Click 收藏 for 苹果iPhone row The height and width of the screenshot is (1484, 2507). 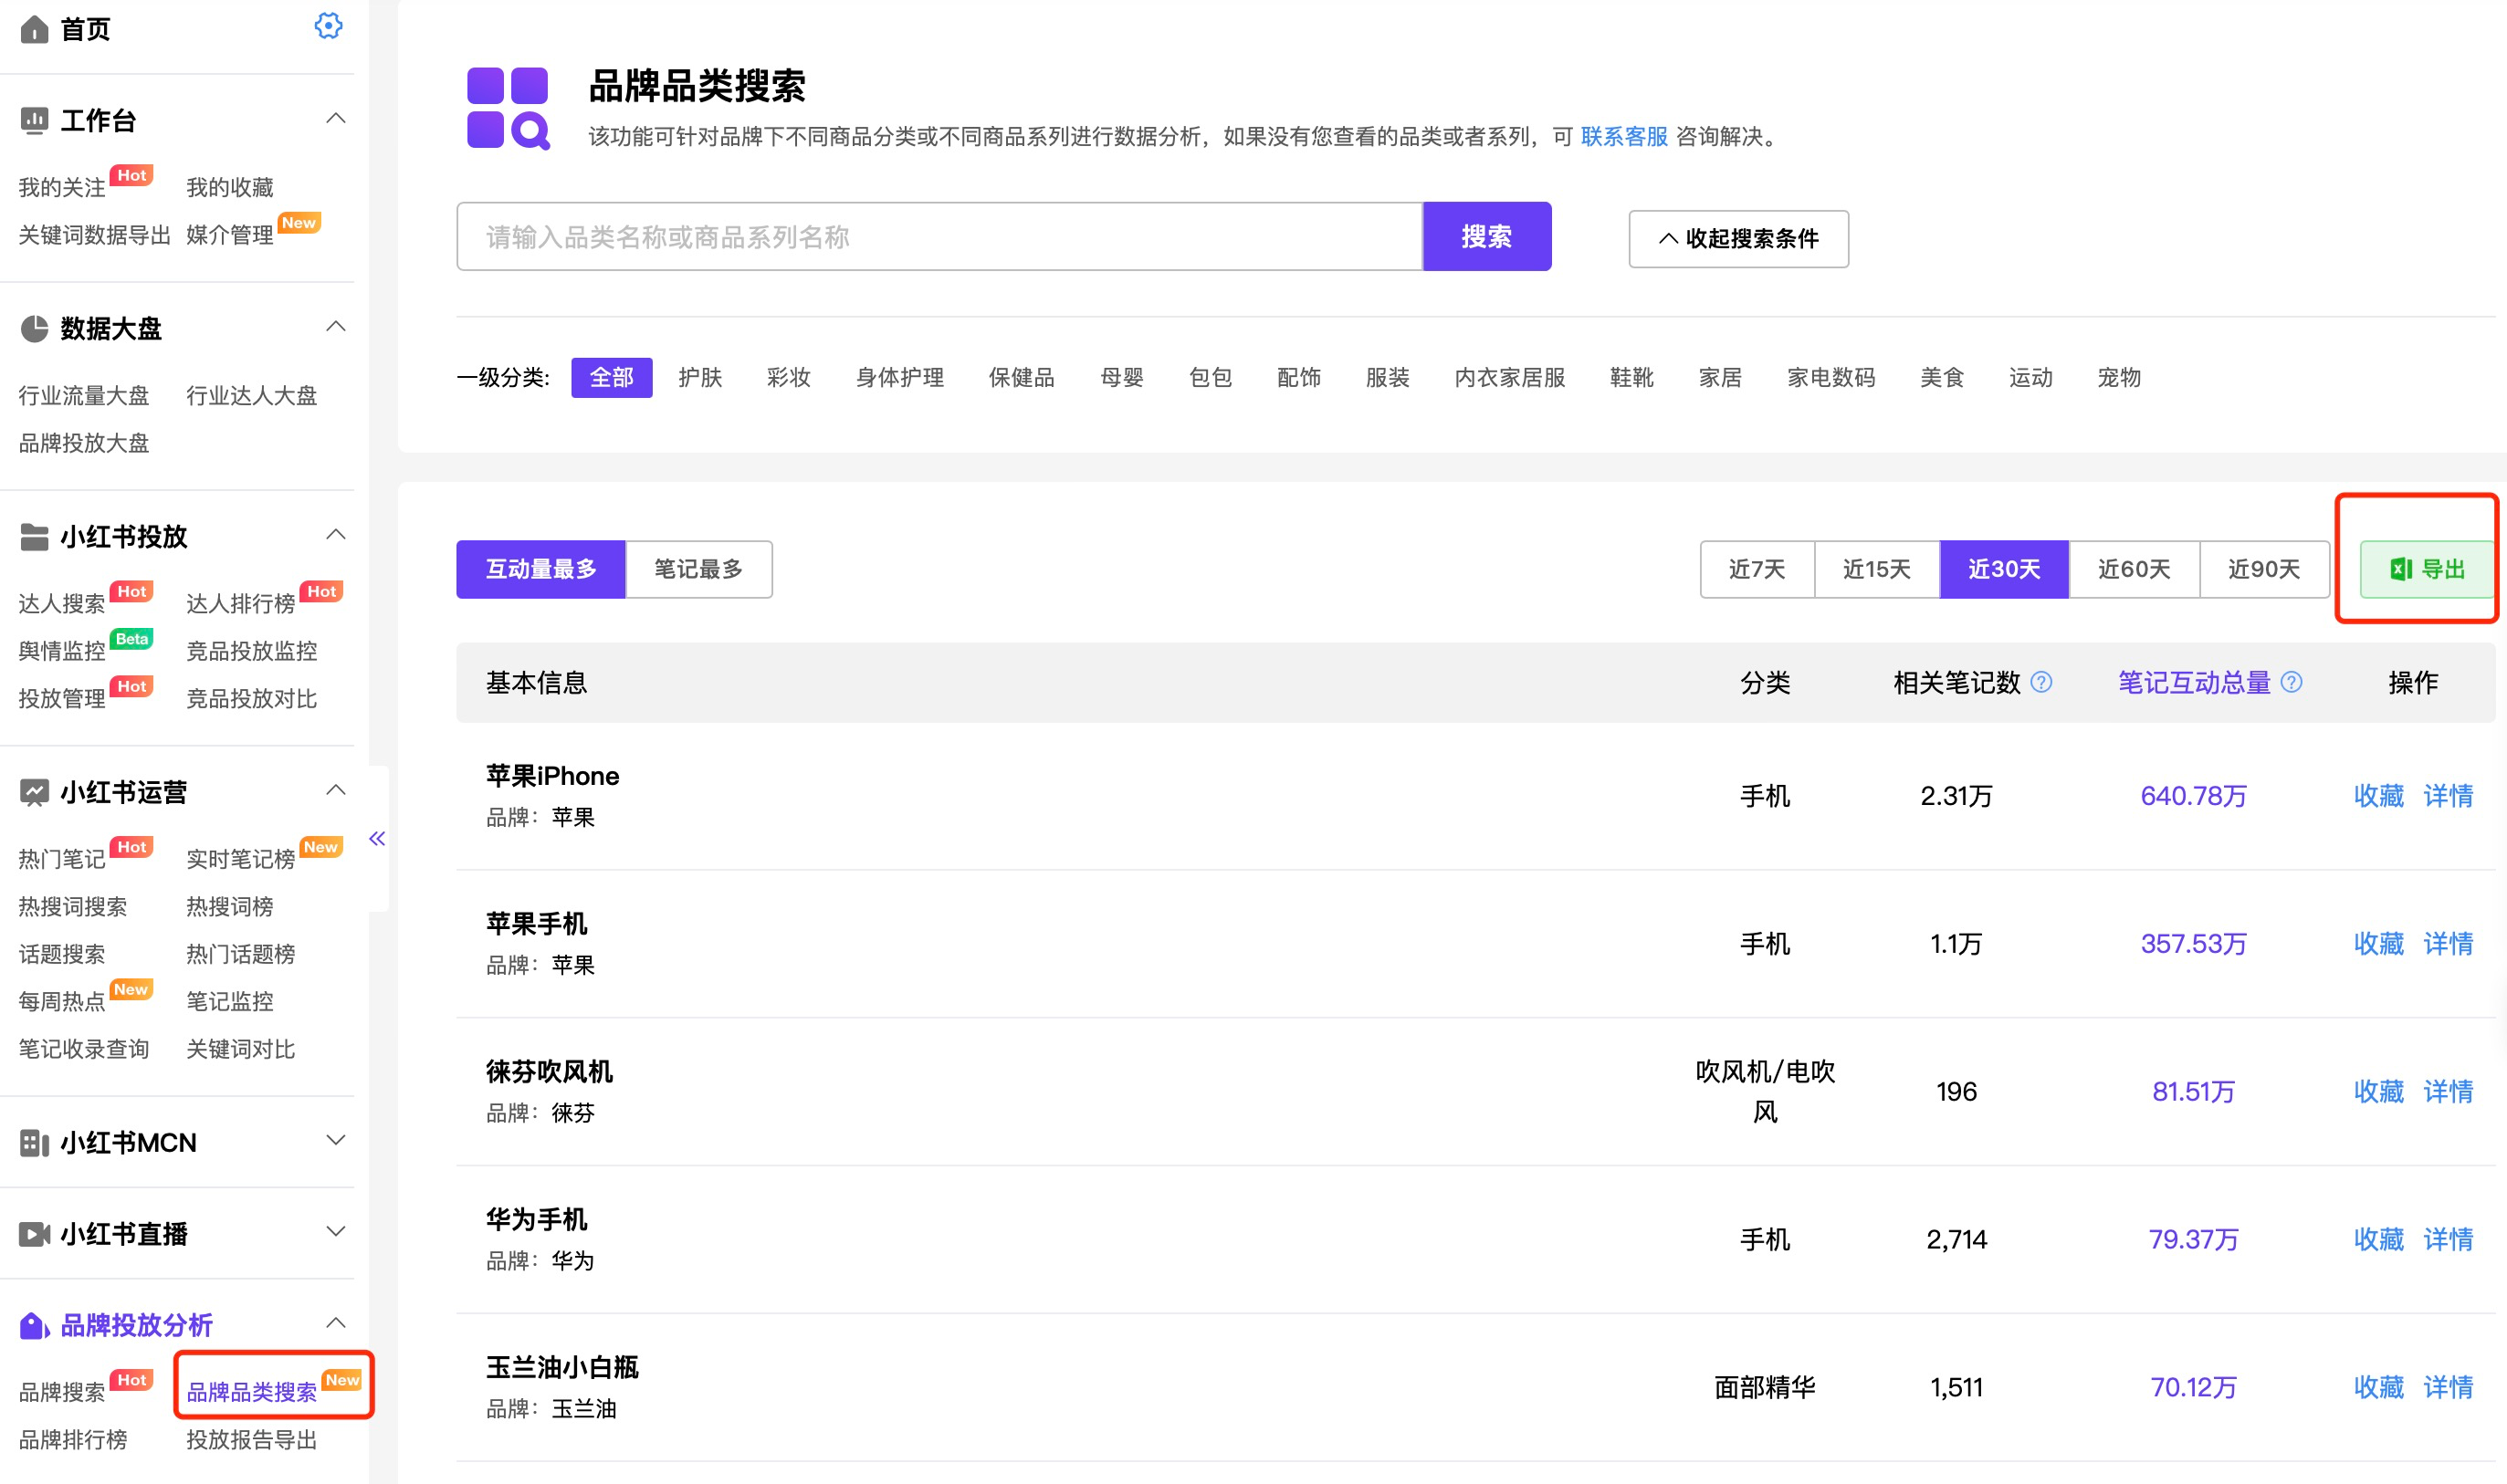(2379, 796)
